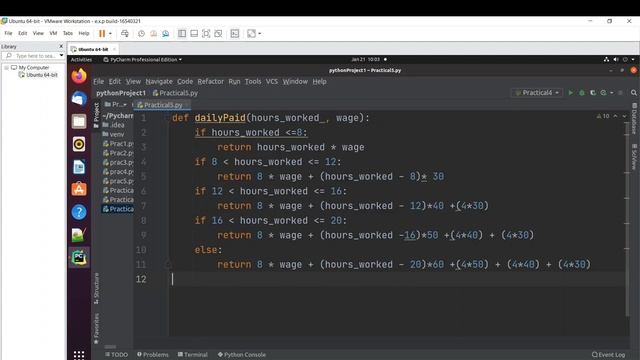This screenshot has width=640, height=360.
Task: Collapse the My Computer tree node
Action: (7, 67)
